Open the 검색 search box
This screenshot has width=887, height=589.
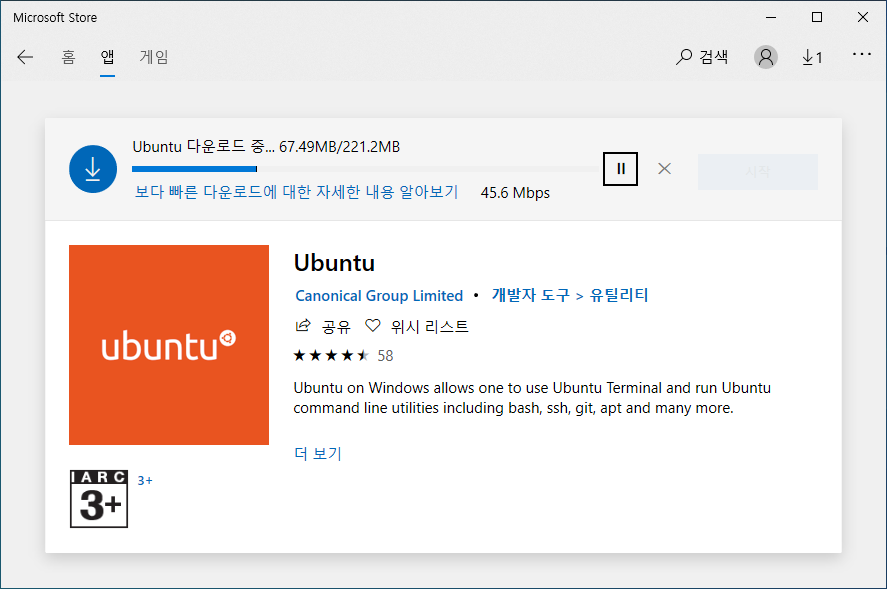[701, 57]
